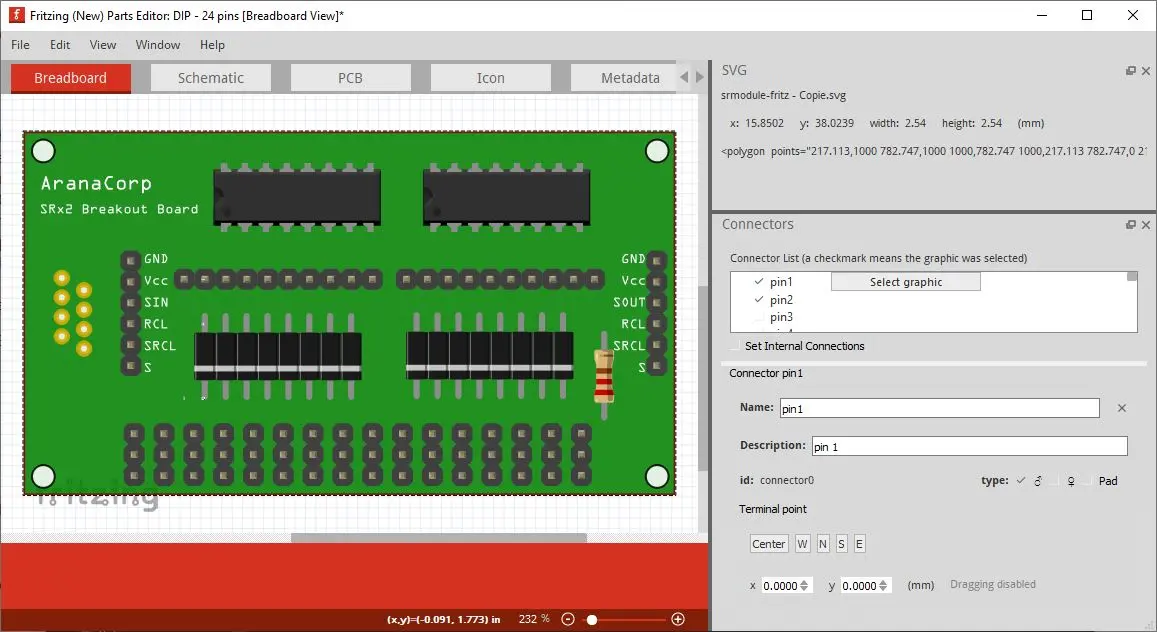Image resolution: width=1157 pixels, height=632 pixels.
Task: Close the Connectors panel
Action: tap(1146, 225)
